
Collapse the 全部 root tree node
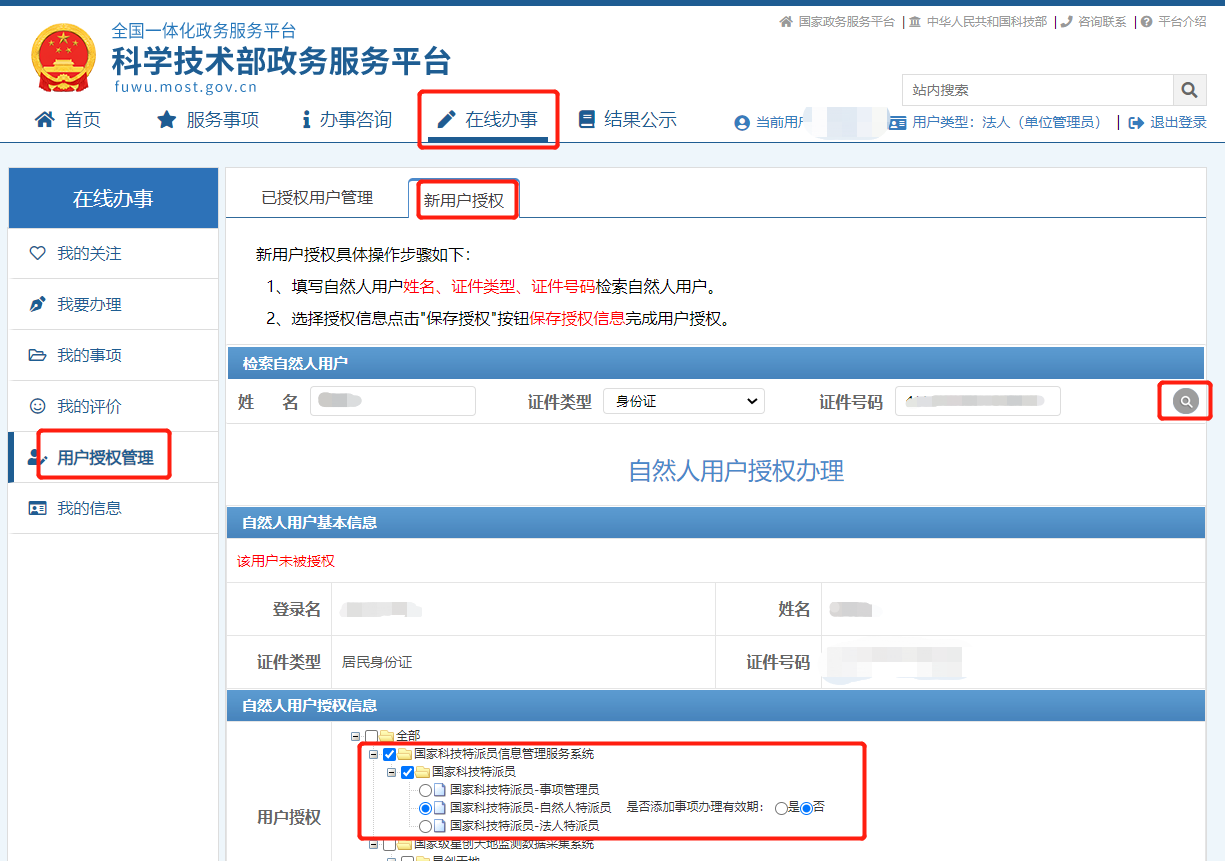click(x=355, y=736)
